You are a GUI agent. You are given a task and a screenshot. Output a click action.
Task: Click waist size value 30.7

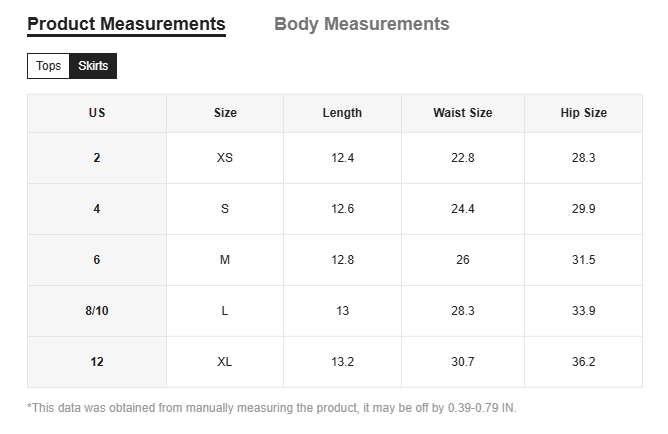tap(462, 362)
